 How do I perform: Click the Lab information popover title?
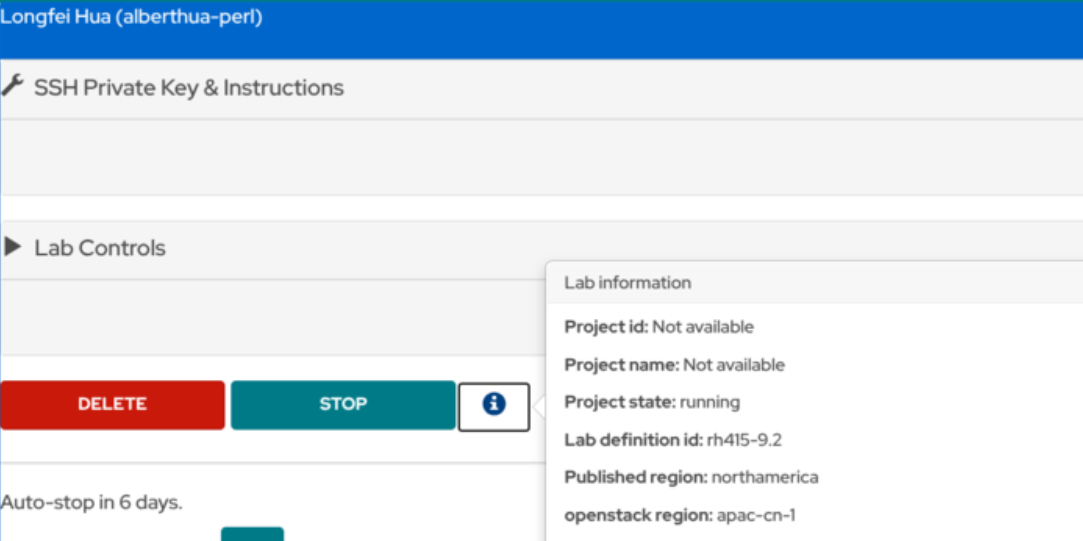(628, 283)
